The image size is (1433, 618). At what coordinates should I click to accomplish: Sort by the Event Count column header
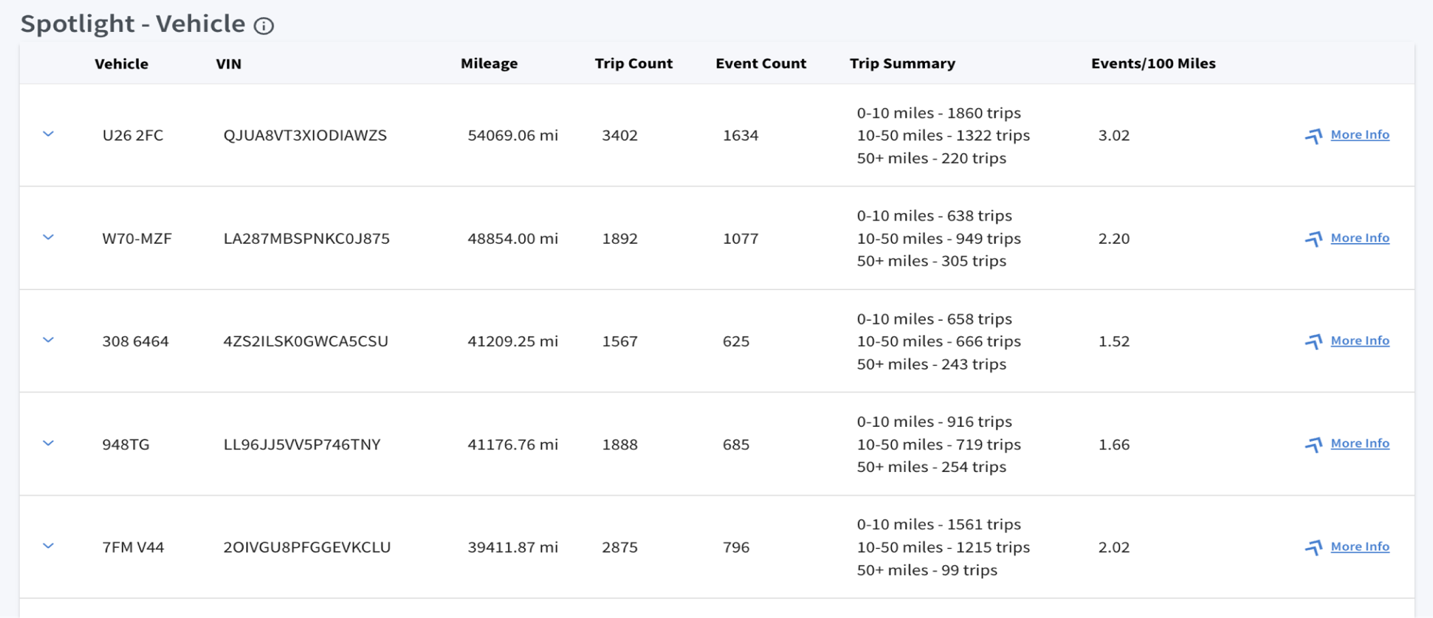pos(761,64)
